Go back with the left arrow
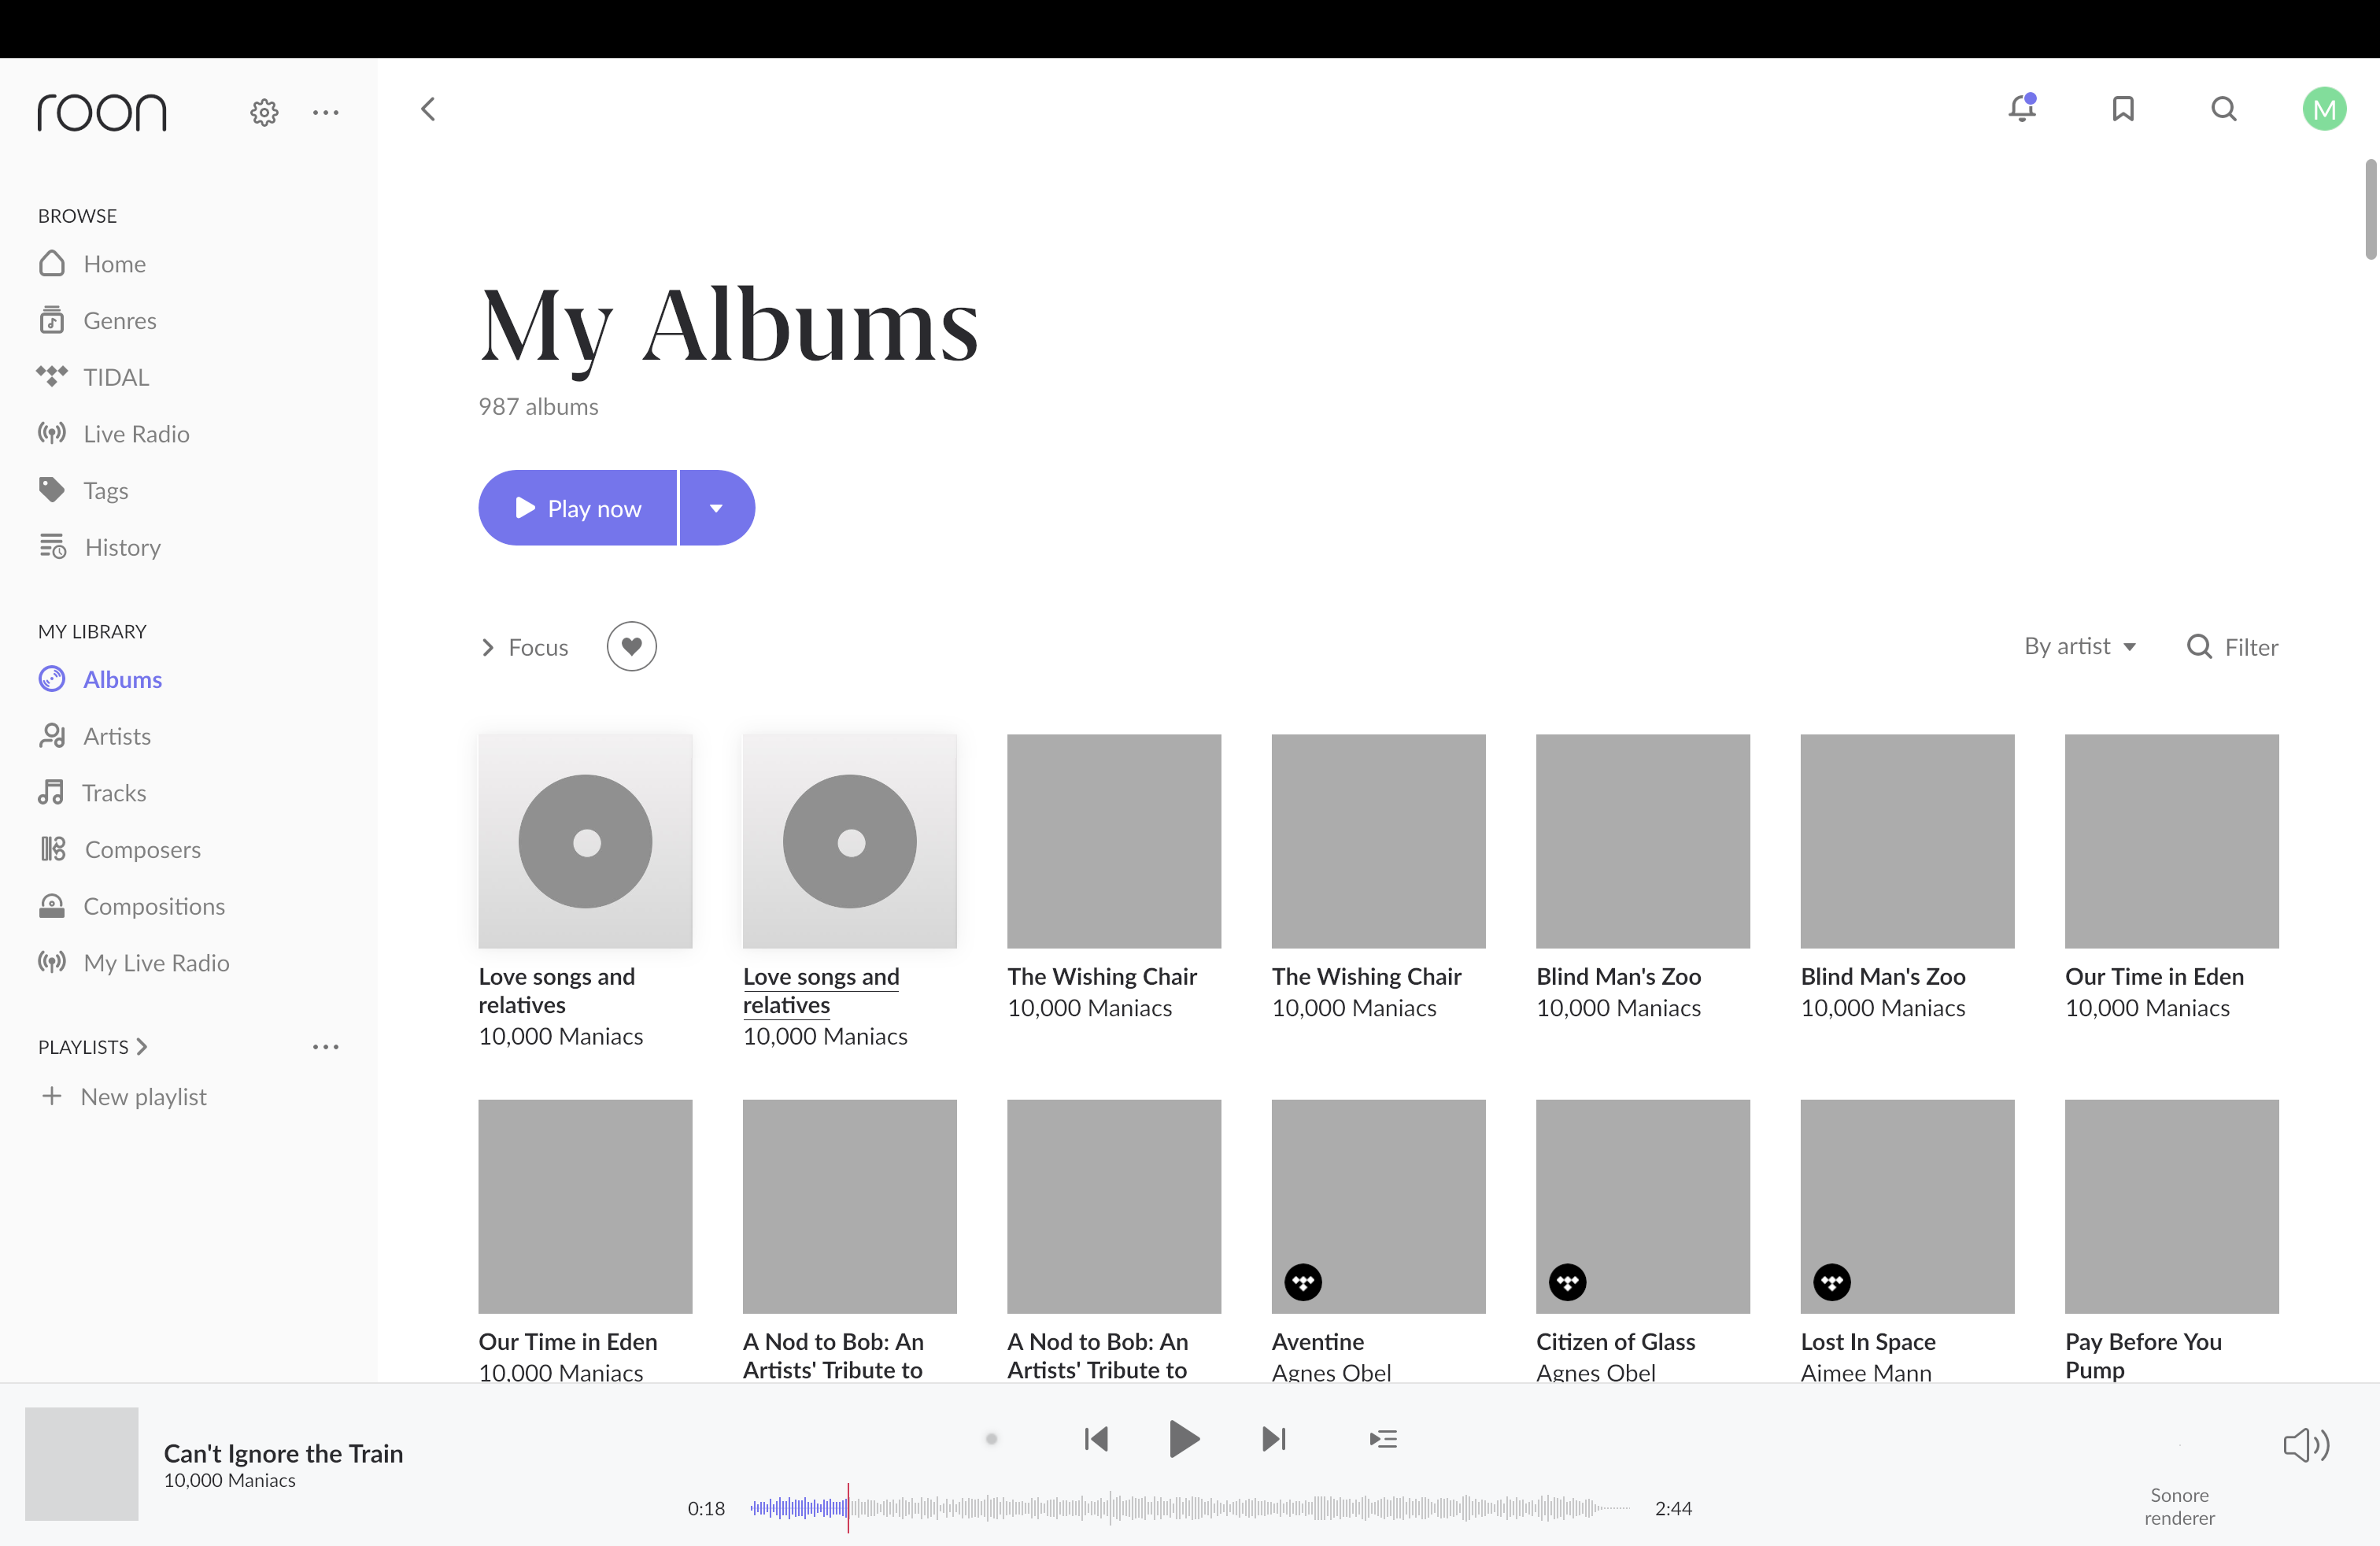2380x1546 pixels. 428,109
